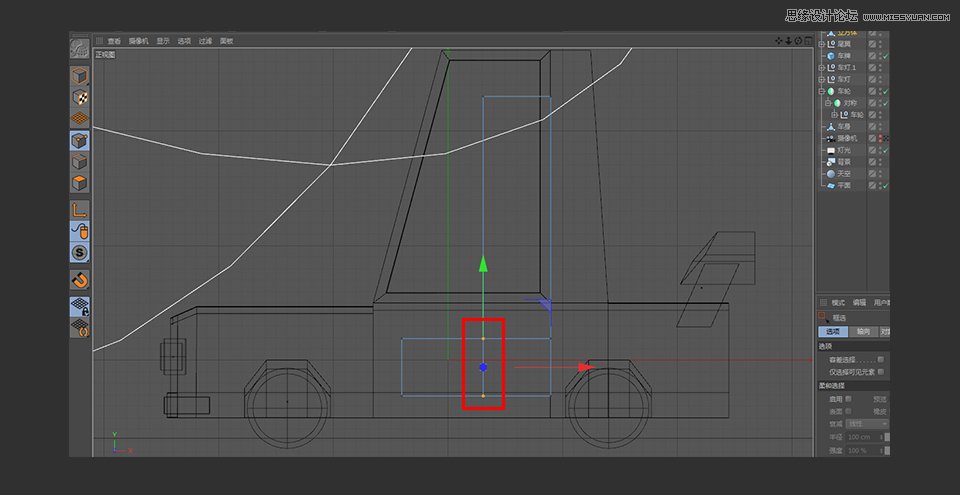Viewport: 960px width, 495px height.
Task: Select the 平面 object in tree
Action: point(844,186)
